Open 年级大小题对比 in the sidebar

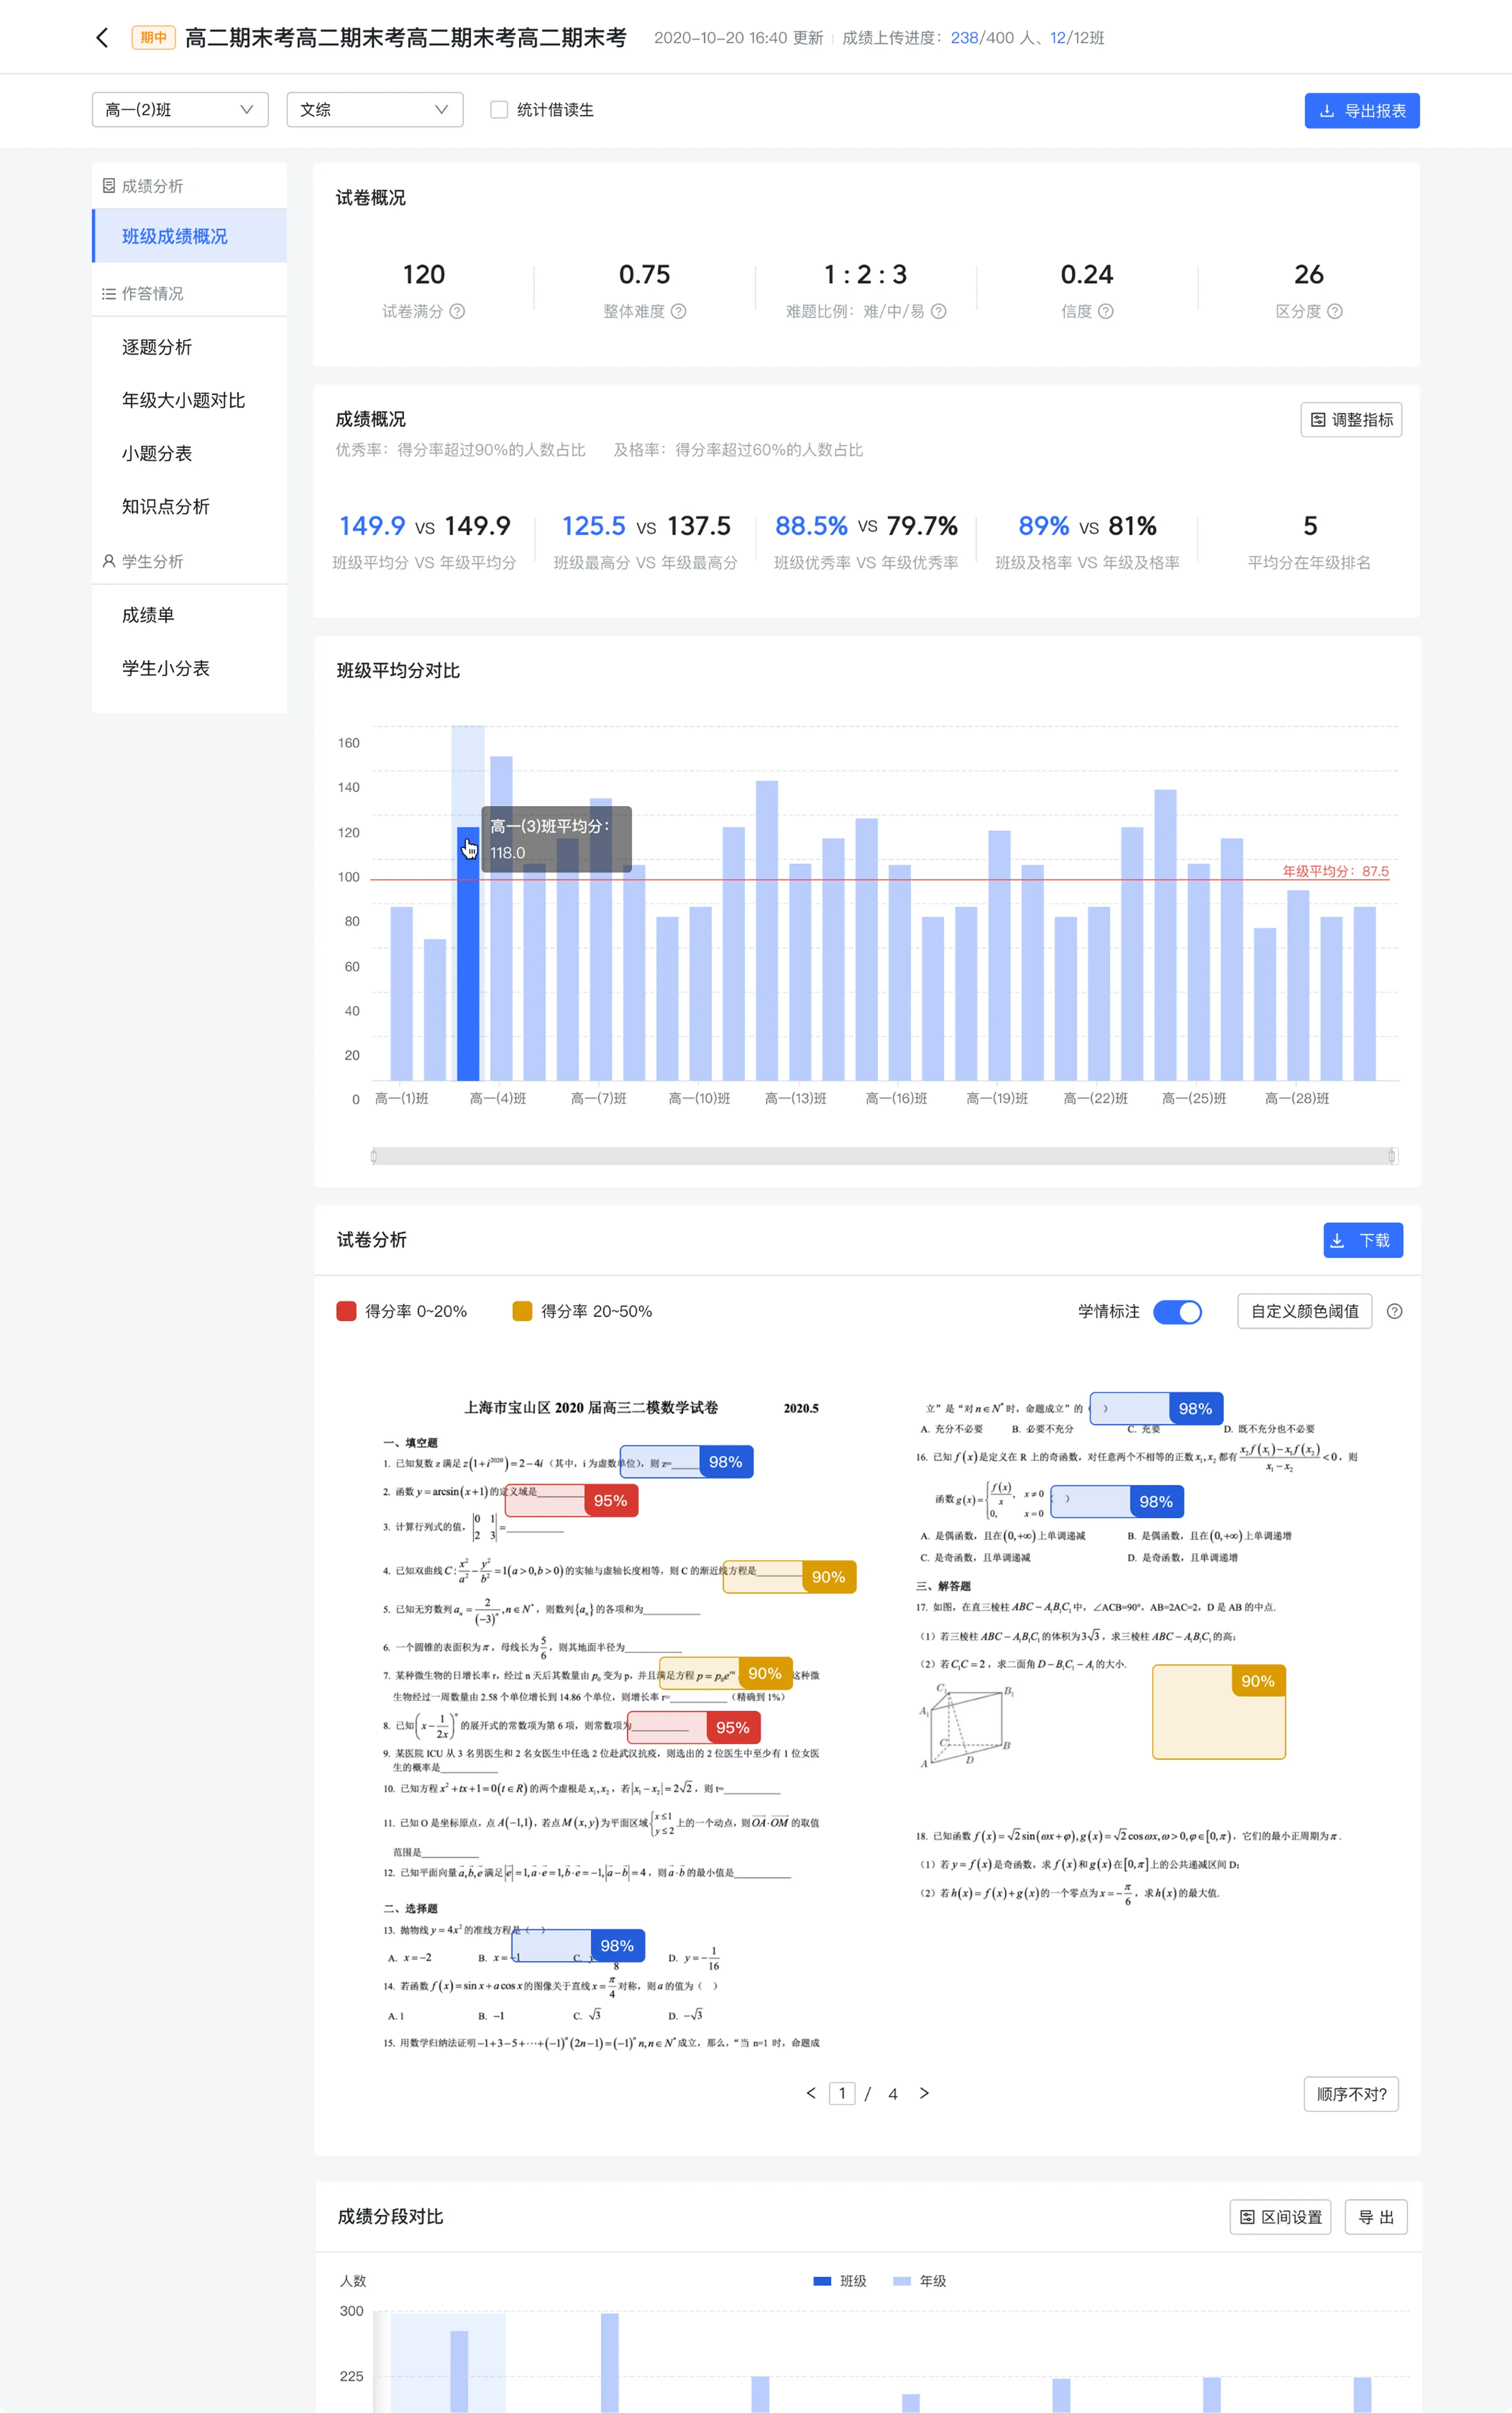click(183, 400)
